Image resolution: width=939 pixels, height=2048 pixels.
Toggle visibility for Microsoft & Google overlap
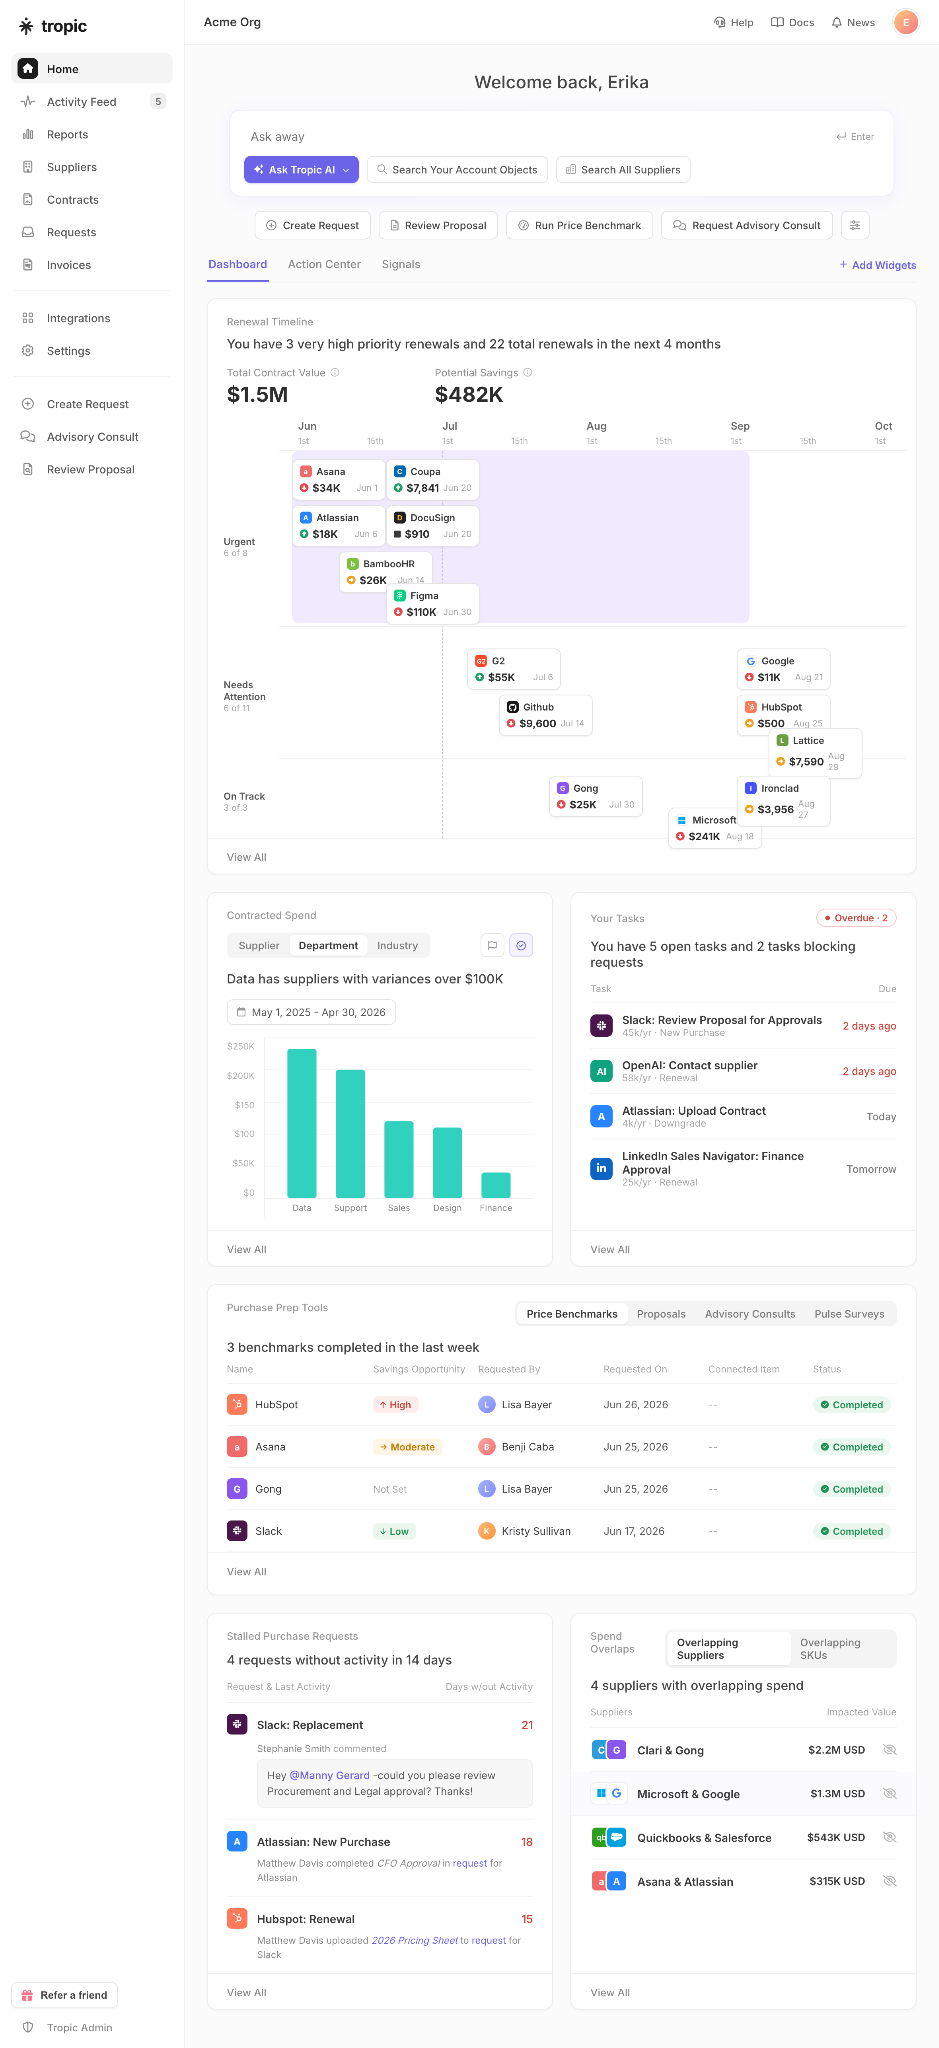tap(889, 1794)
